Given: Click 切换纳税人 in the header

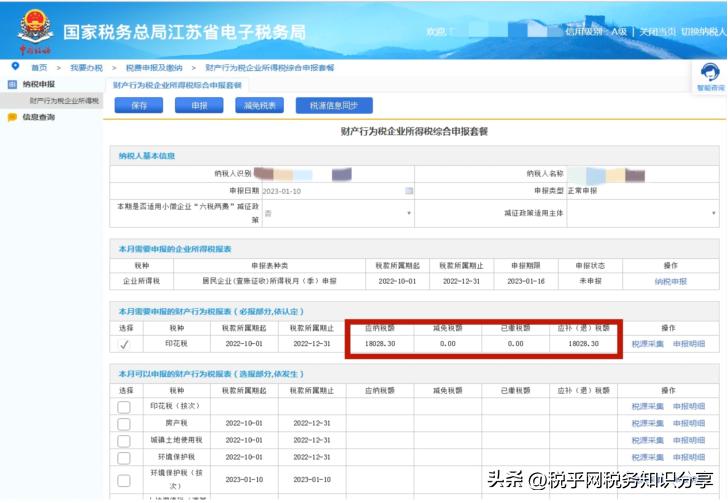Looking at the screenshot, I should [703, 32].
